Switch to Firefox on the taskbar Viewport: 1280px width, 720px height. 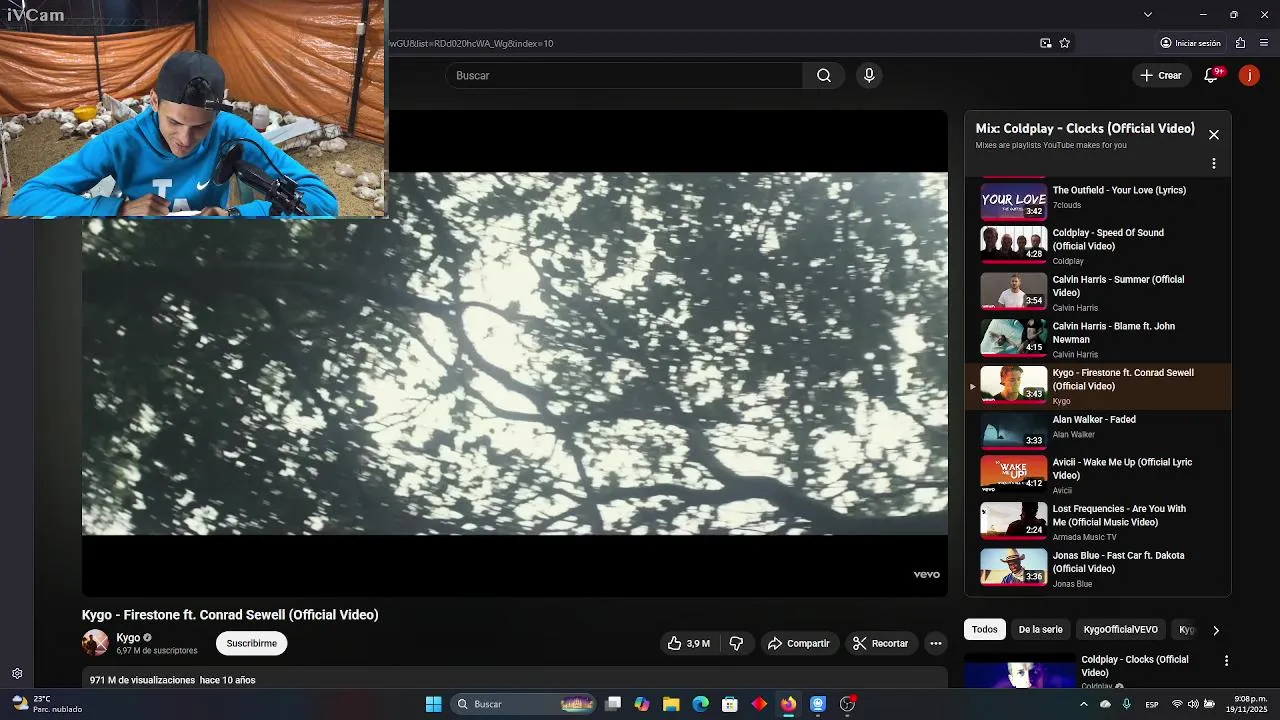pos(788,704)
